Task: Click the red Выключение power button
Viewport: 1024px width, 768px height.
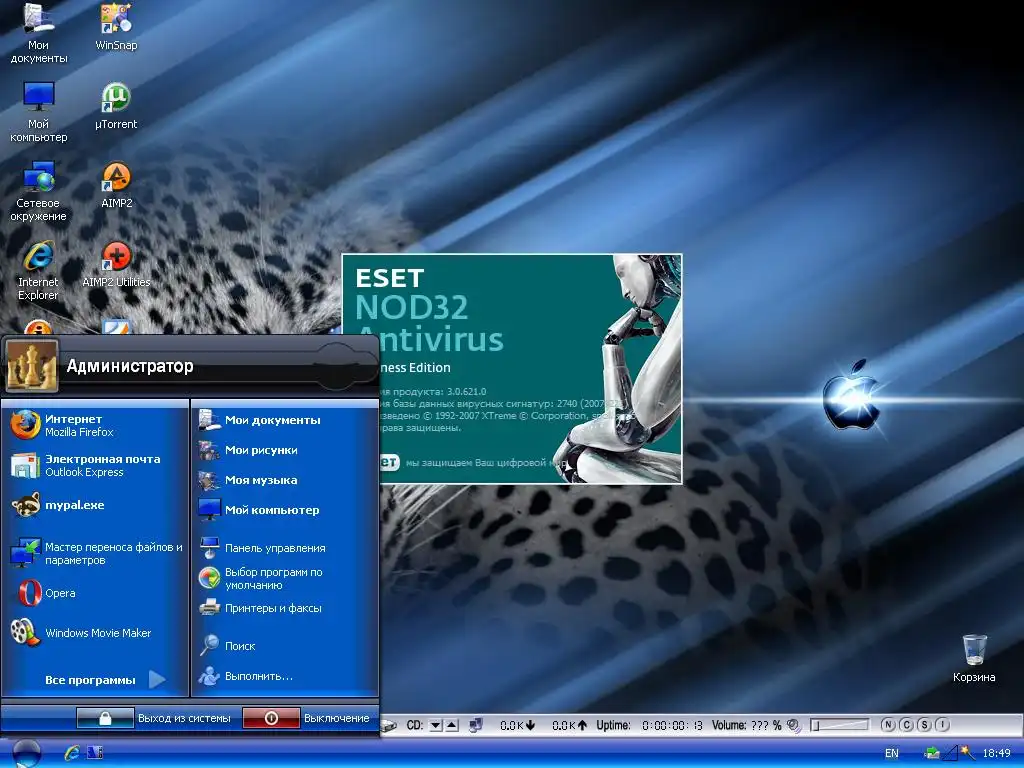Action: pos(271,718)
